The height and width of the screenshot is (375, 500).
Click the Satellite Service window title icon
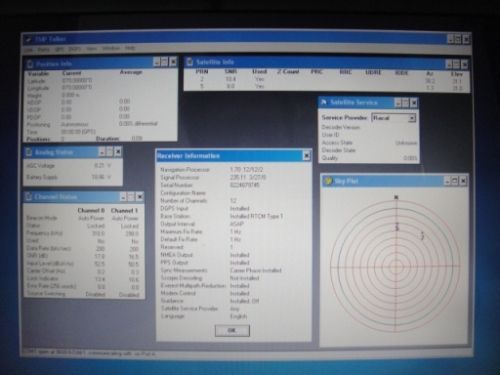pyautogui.click(x=324, y=102)
